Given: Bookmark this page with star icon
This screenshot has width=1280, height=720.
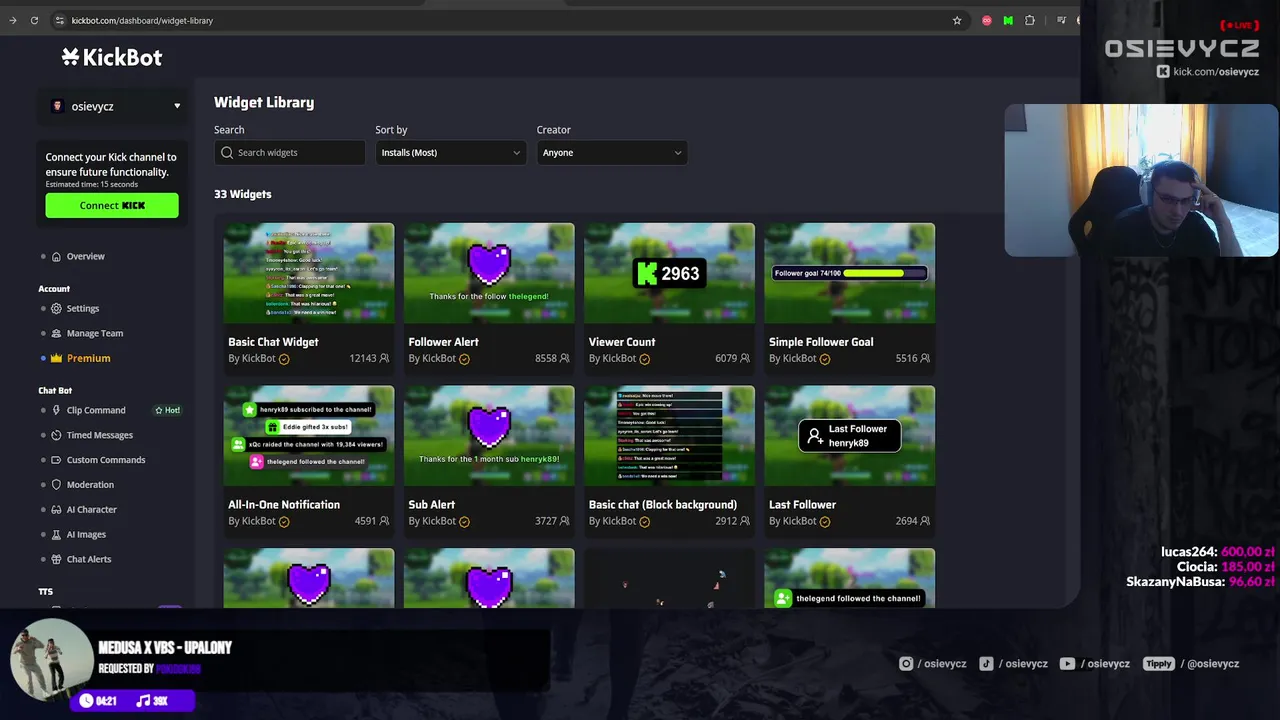Looking at the screenshot, I should pyautogui.click(x=957, y=20).
